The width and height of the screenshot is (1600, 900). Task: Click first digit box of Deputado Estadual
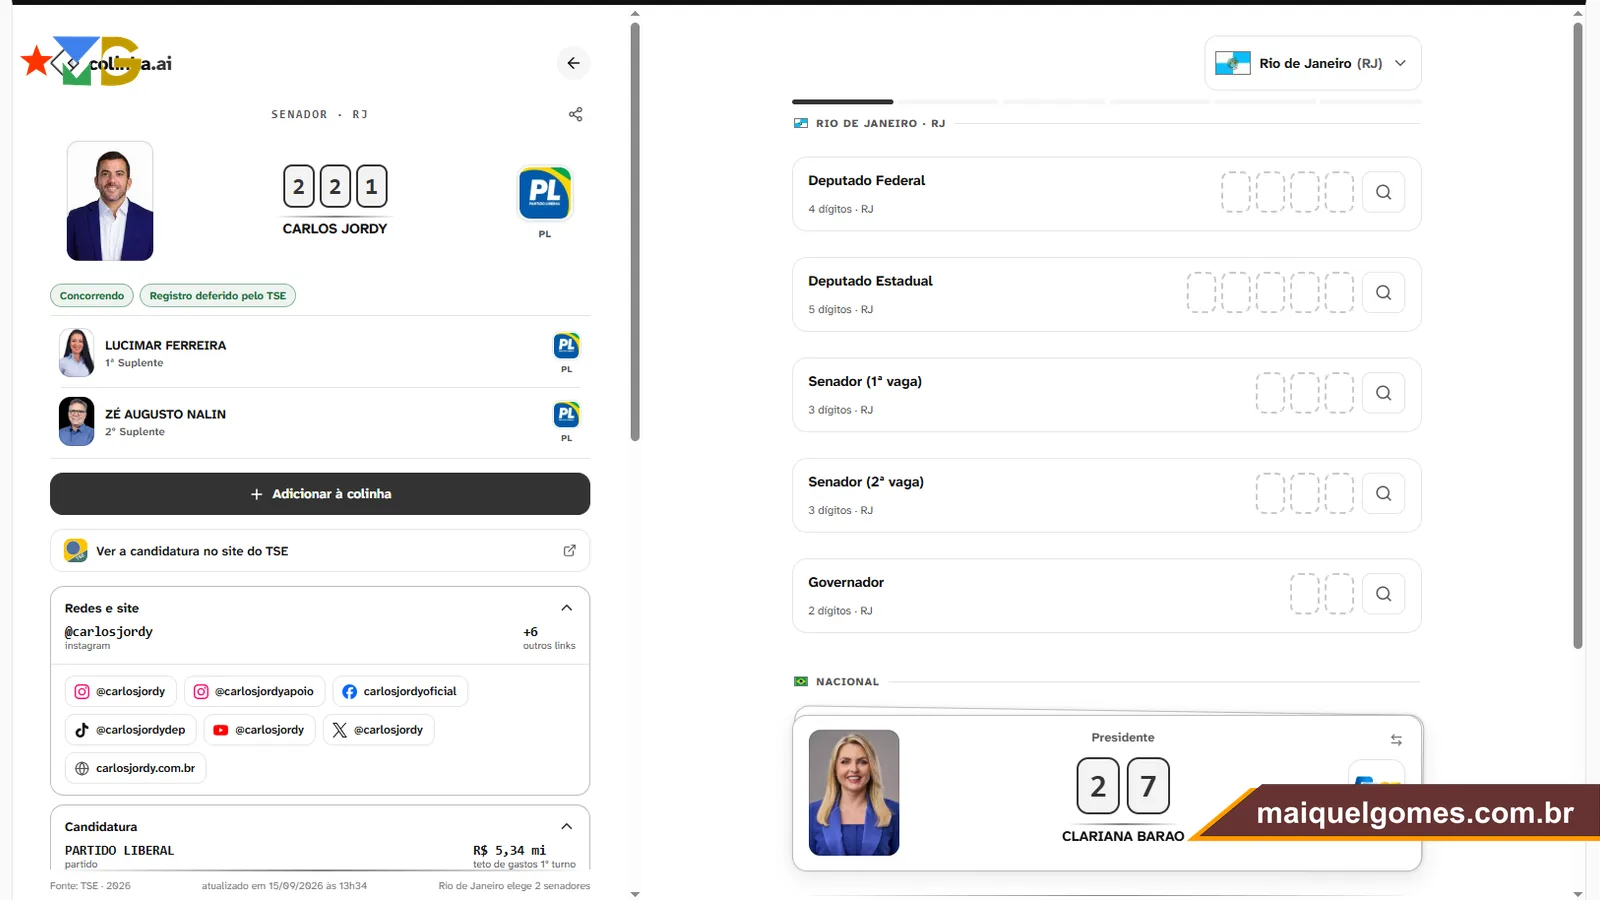point(1201,293)
